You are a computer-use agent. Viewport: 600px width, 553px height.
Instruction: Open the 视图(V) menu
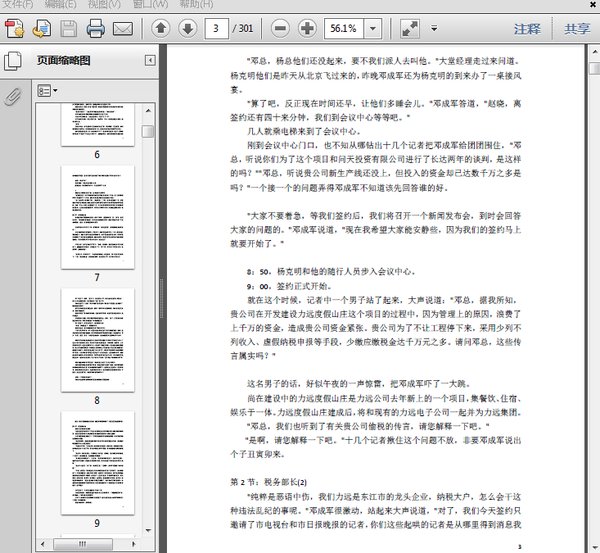point(104,4)
